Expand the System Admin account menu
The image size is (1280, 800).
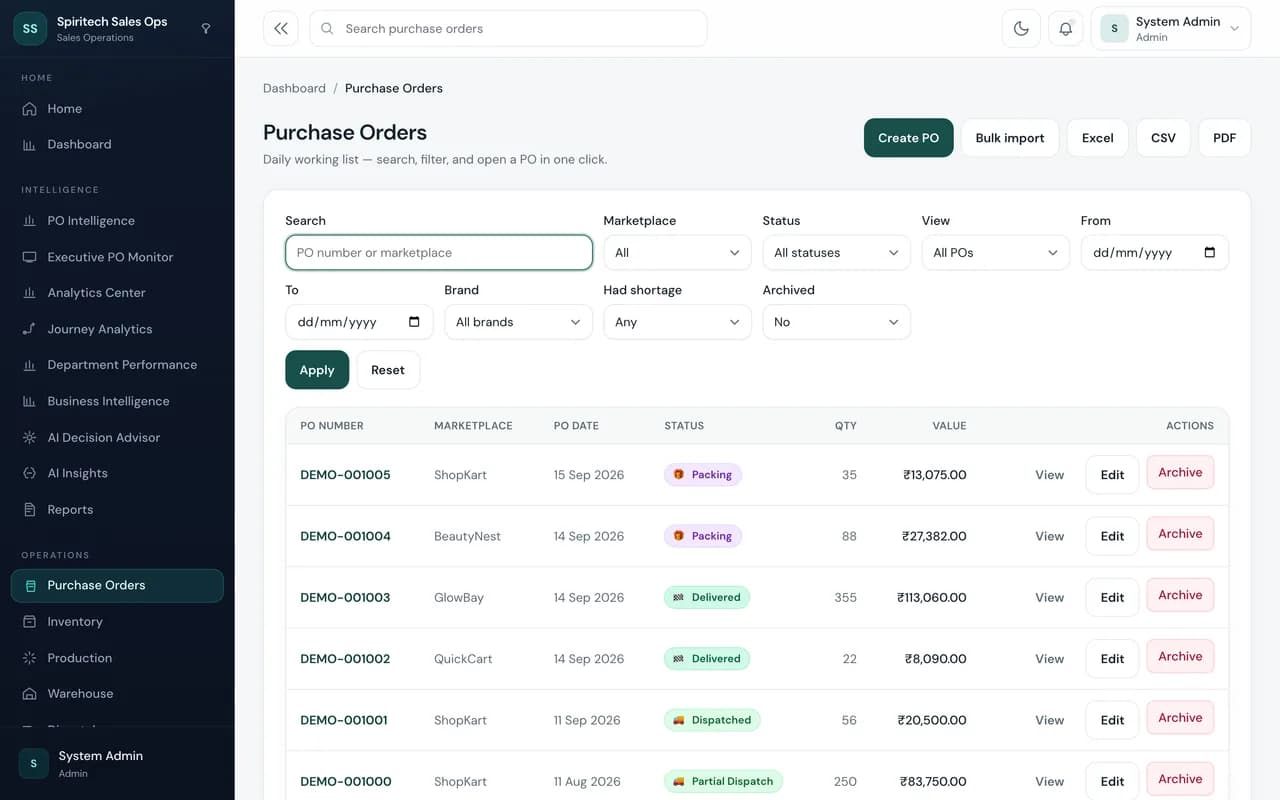(x=1170, y=29)
